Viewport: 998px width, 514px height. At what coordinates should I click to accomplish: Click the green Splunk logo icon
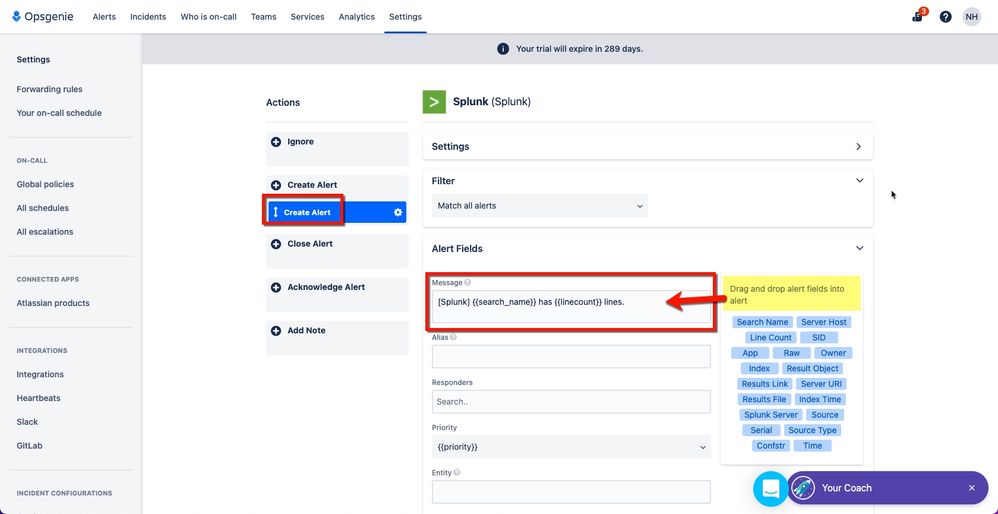click(x=434, y=102)
